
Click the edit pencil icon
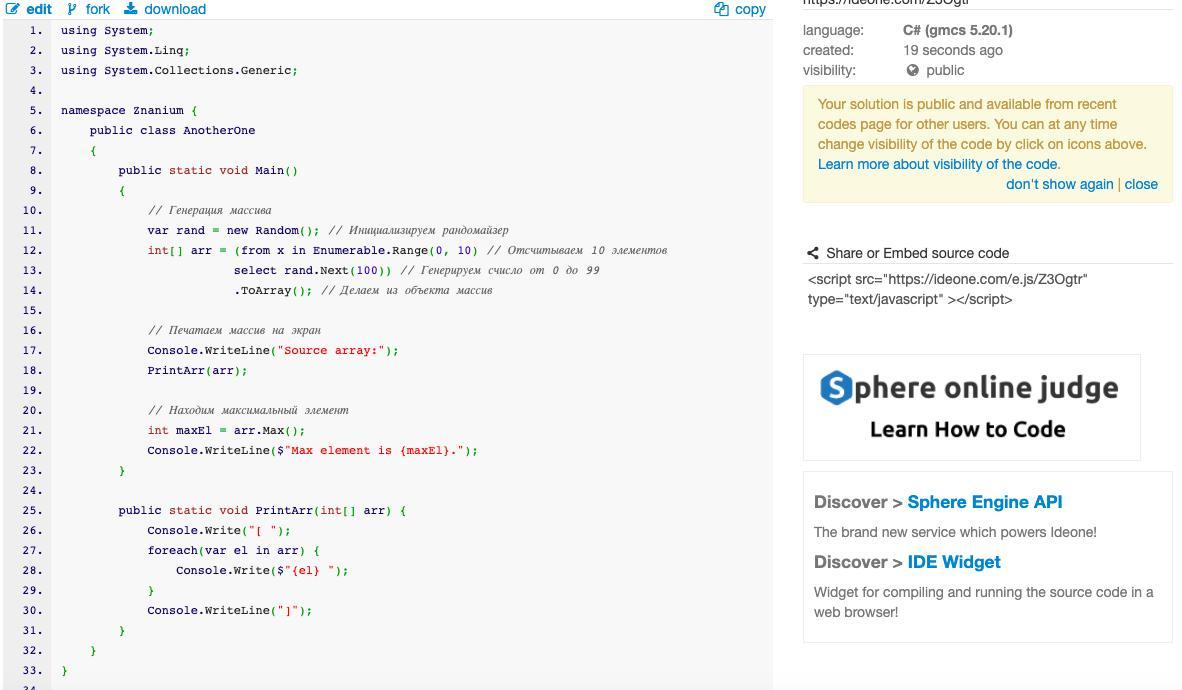click(12, 9)
